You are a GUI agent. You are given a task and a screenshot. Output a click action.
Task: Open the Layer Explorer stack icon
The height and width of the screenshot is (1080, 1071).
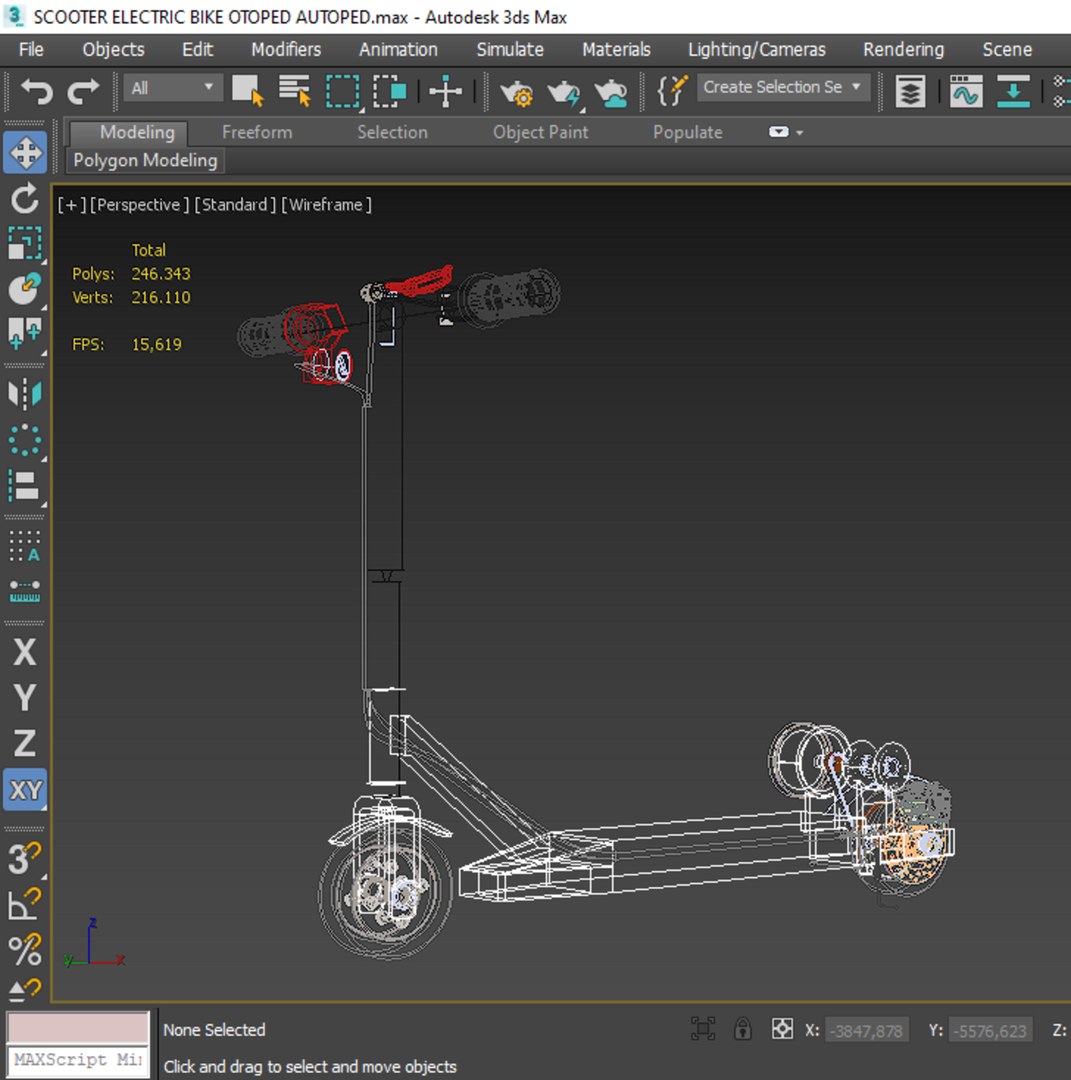(x=910, y=90)
